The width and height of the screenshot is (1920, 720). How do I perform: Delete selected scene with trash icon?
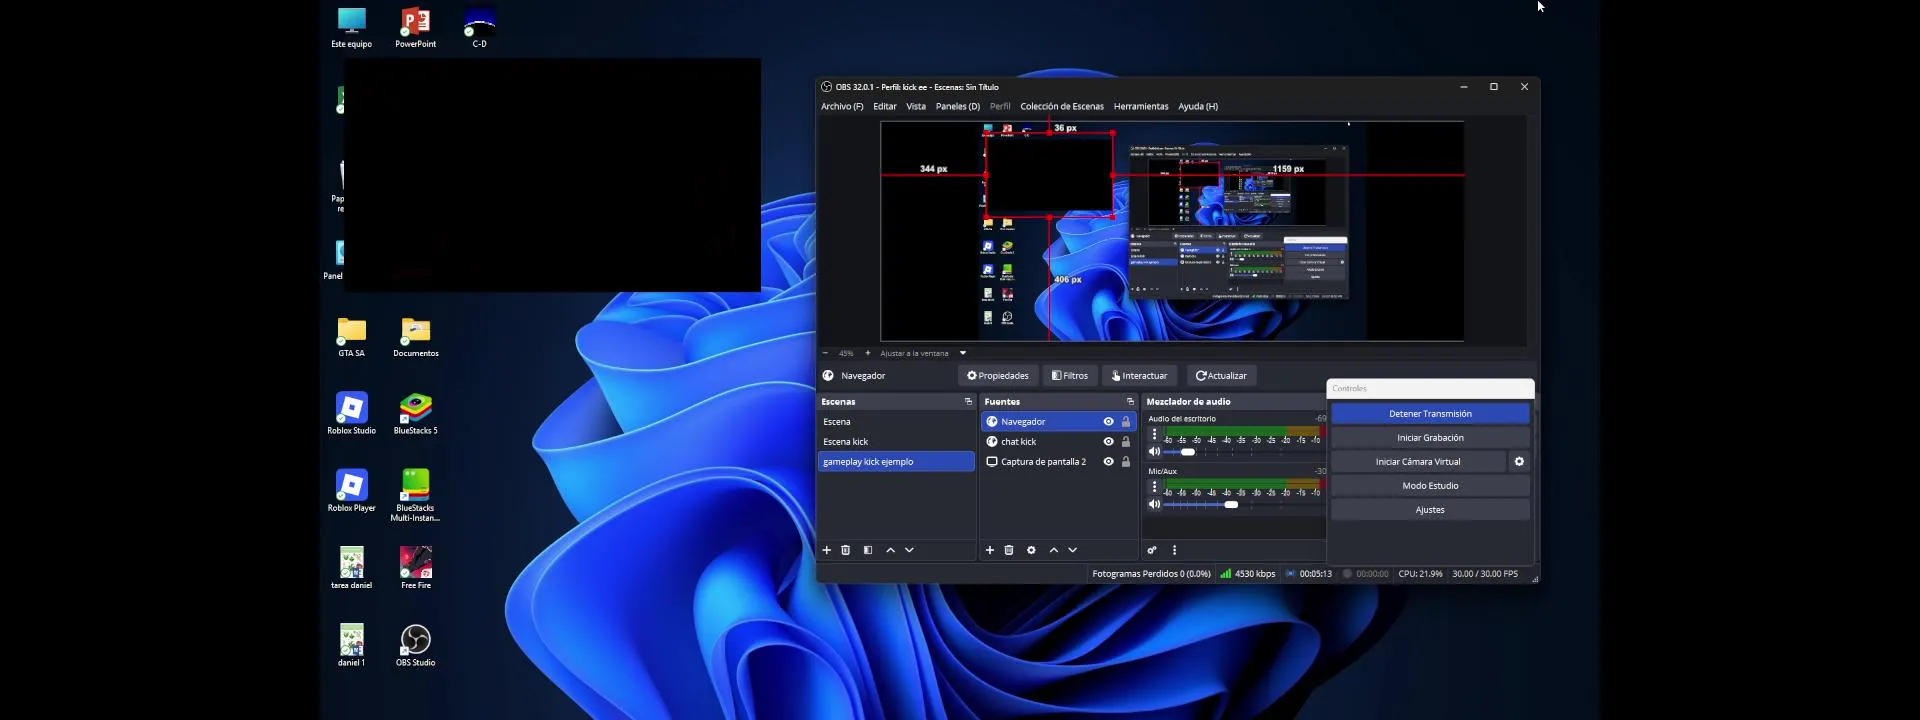tap(846, 550)
